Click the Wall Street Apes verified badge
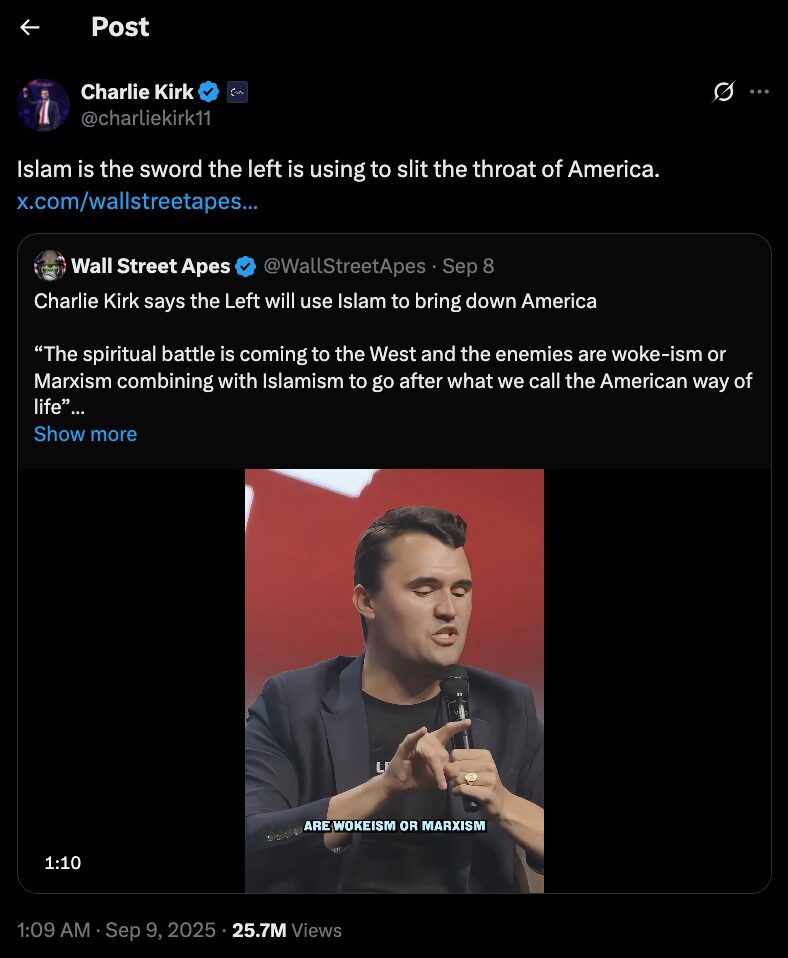Image resolution: width=788 pixels, height=958 pixels. point(246,266)
